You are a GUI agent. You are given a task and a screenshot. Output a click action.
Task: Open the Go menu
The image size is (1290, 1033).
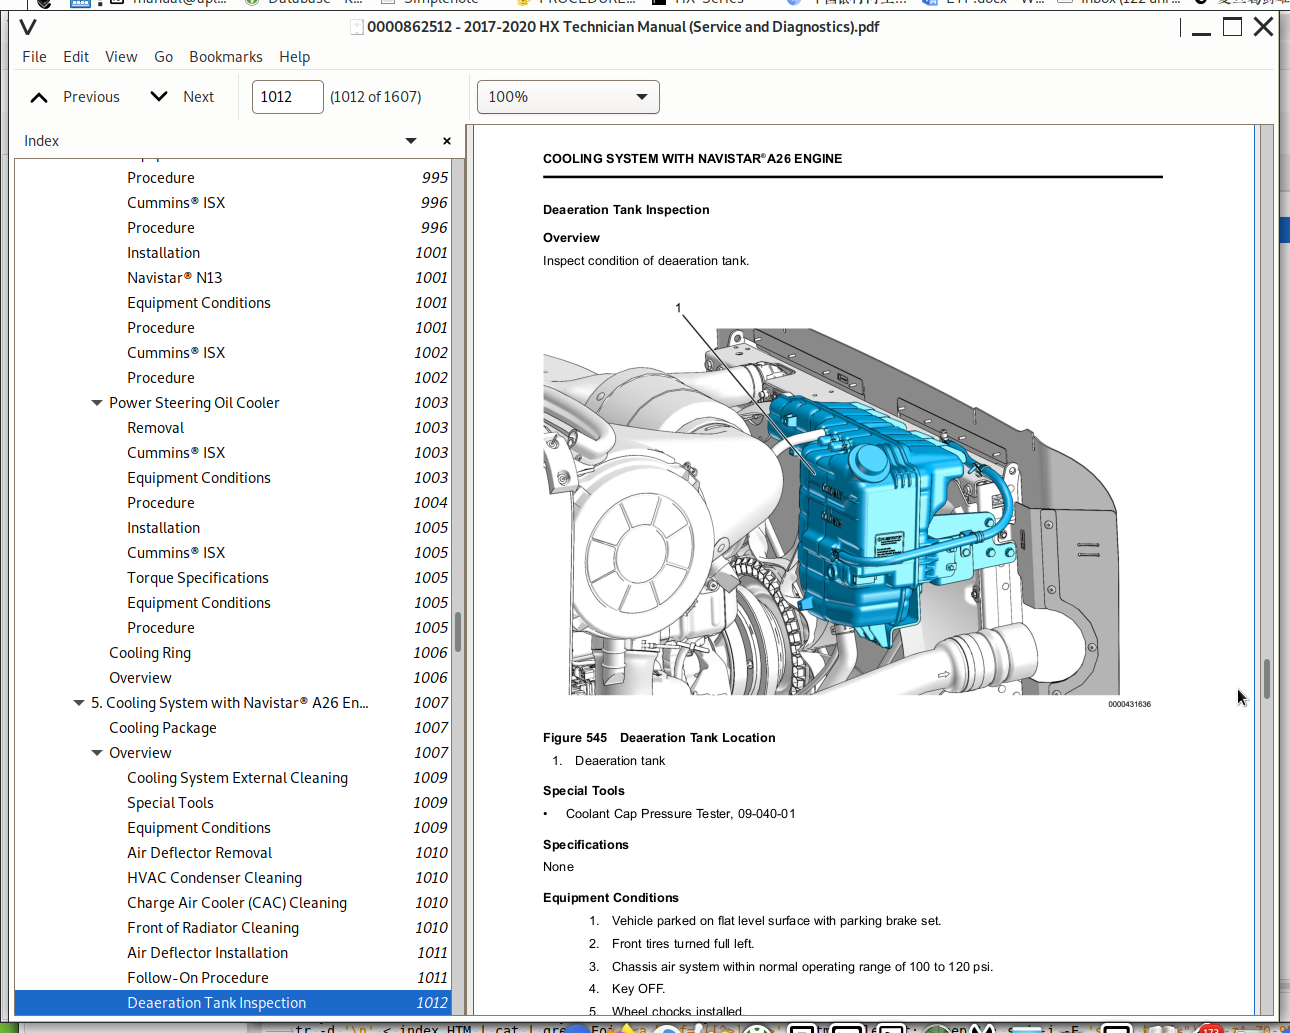coord(163,57)
